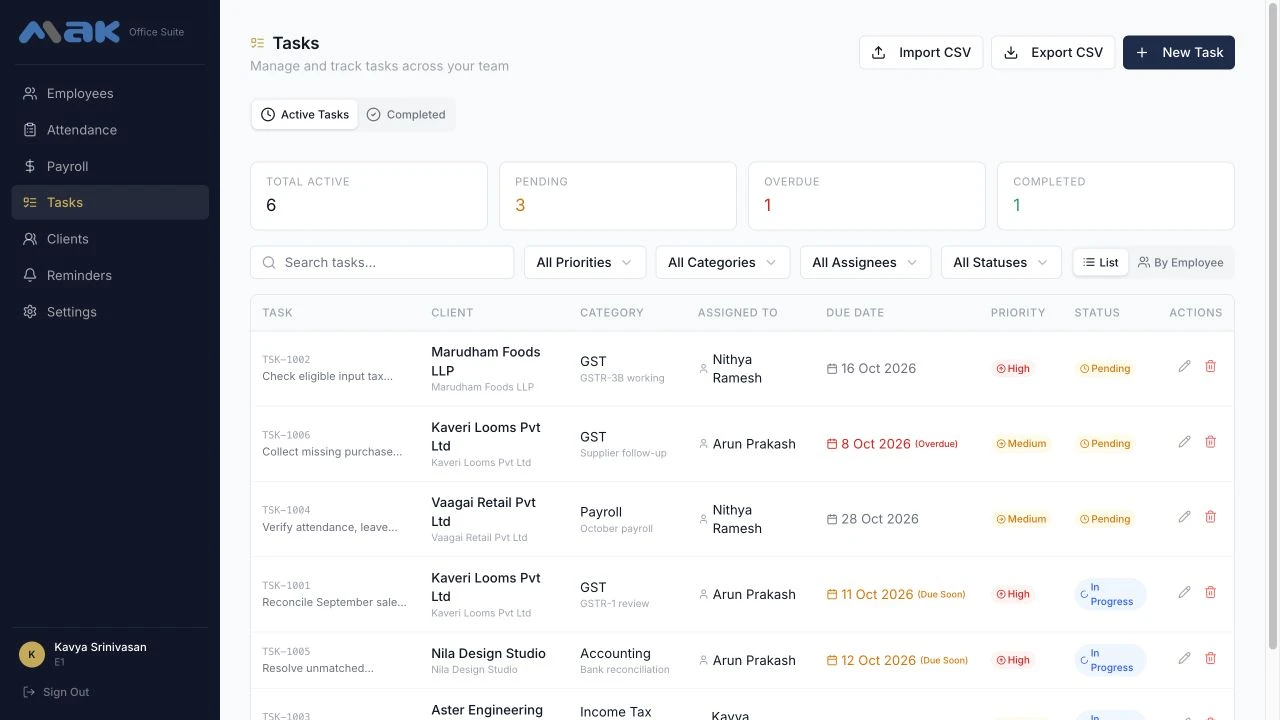Click the Pending stat card

[x=618, y=196]
